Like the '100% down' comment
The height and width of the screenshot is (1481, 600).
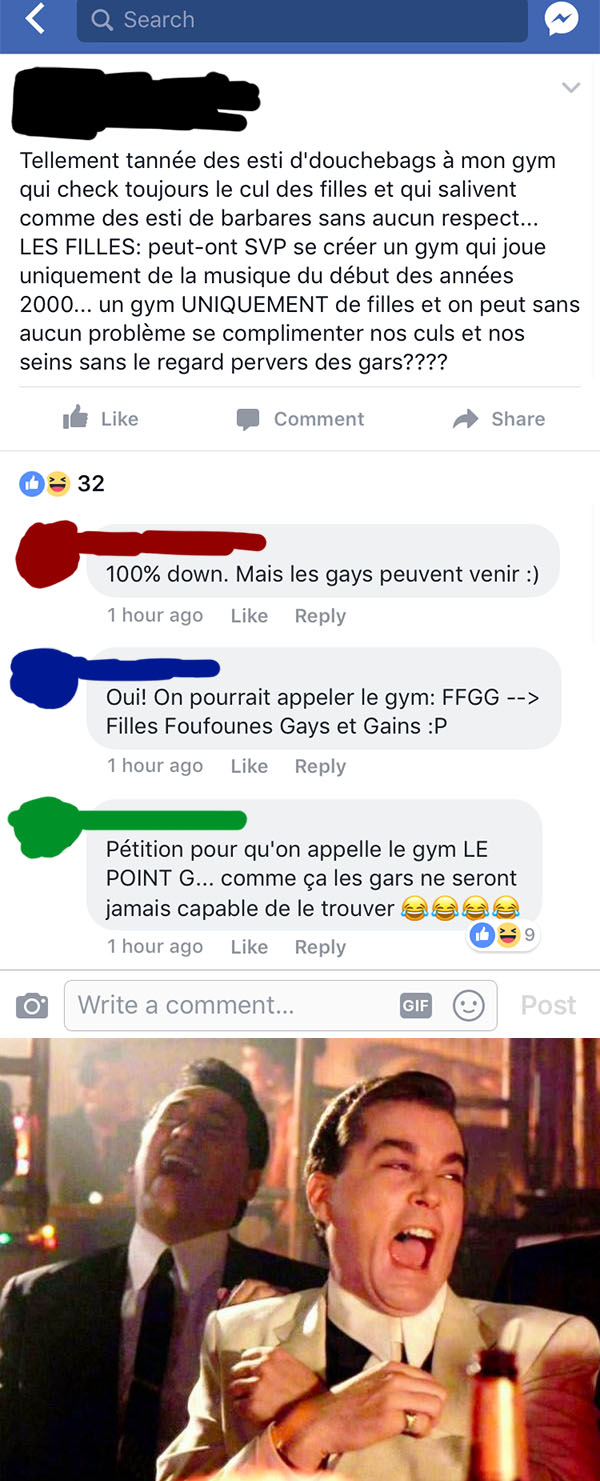pos(249,616)
